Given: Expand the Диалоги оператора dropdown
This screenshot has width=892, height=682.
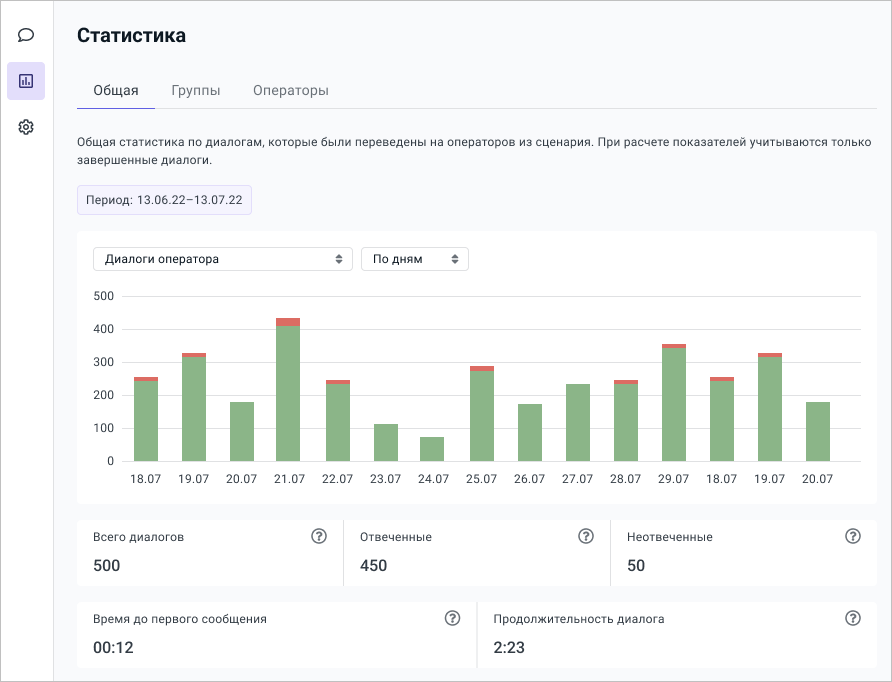Looking at the screenshot, I should (x=222, y=259).
